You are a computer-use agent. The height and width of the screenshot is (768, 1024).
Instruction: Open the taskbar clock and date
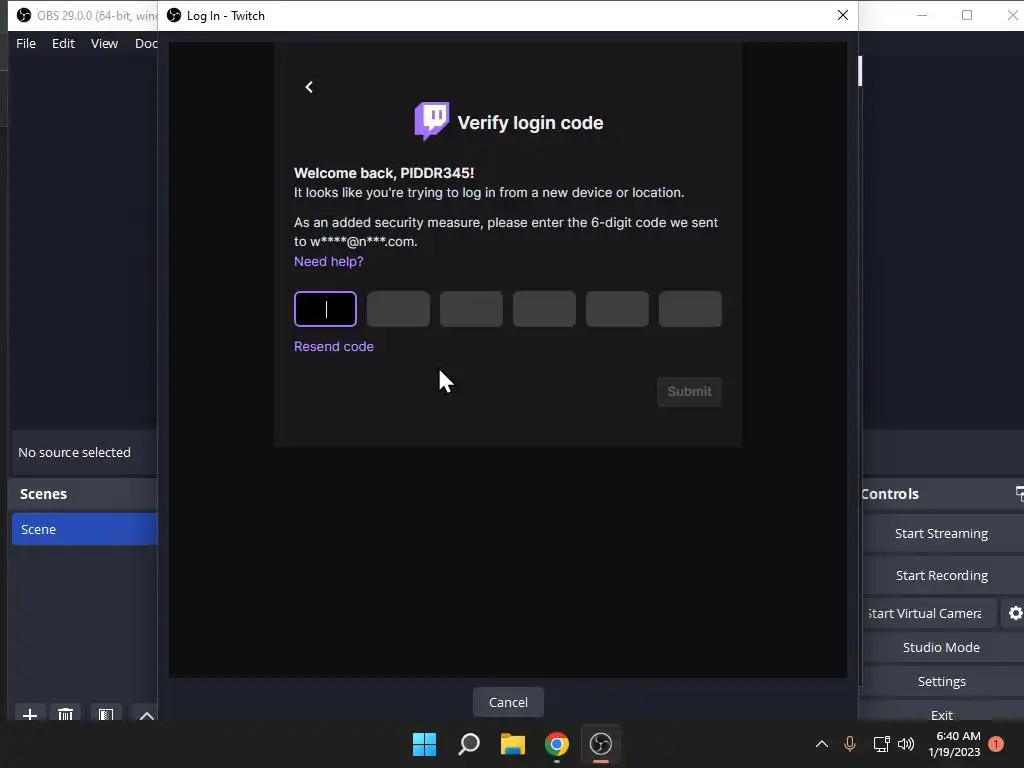point(954,744)
